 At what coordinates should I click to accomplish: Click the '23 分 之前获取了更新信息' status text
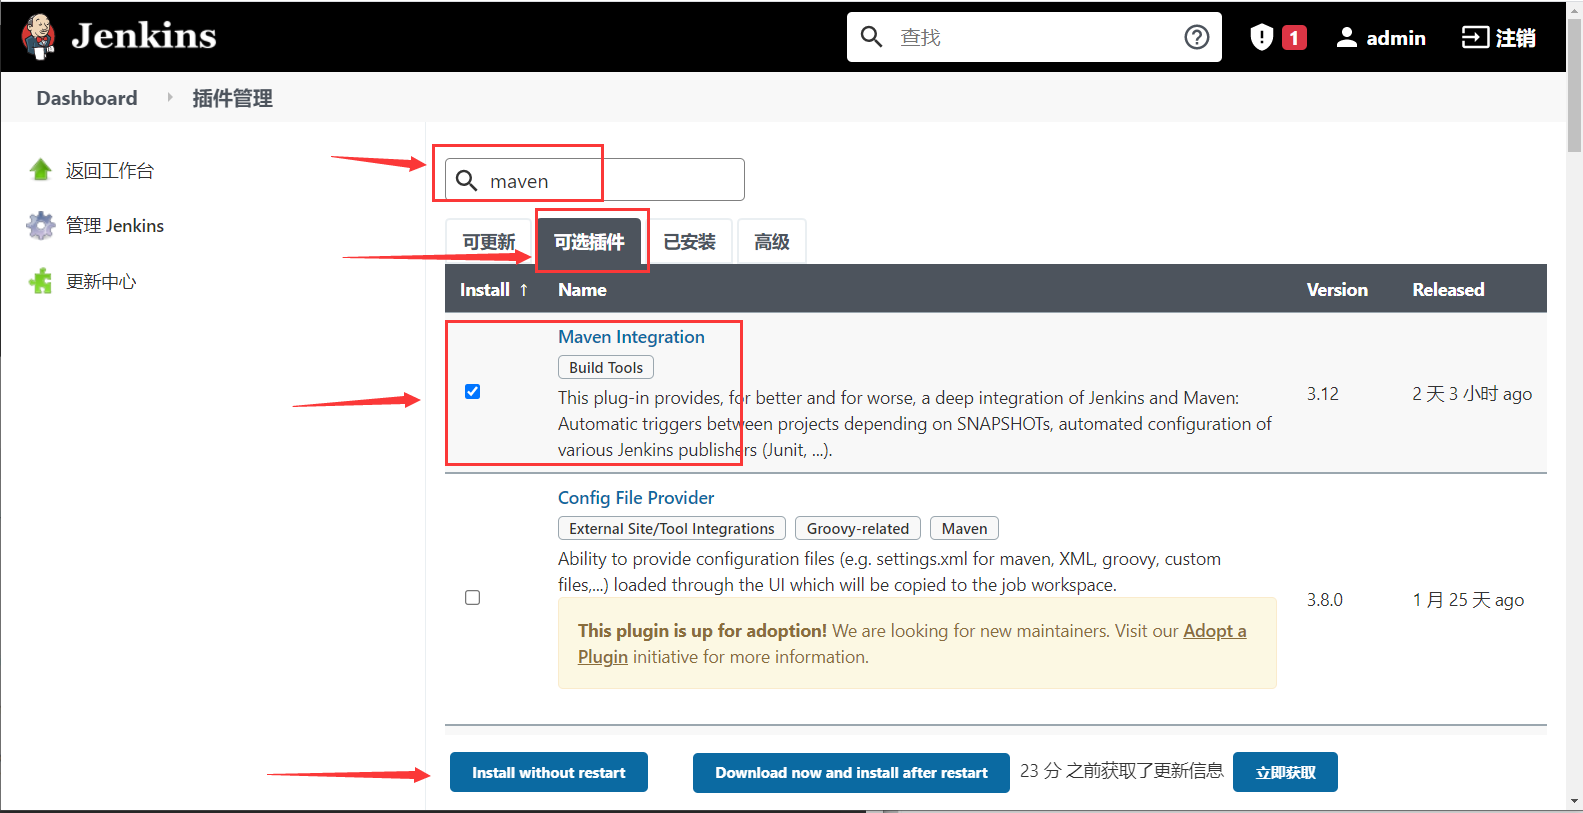(x=1121, y=771)
